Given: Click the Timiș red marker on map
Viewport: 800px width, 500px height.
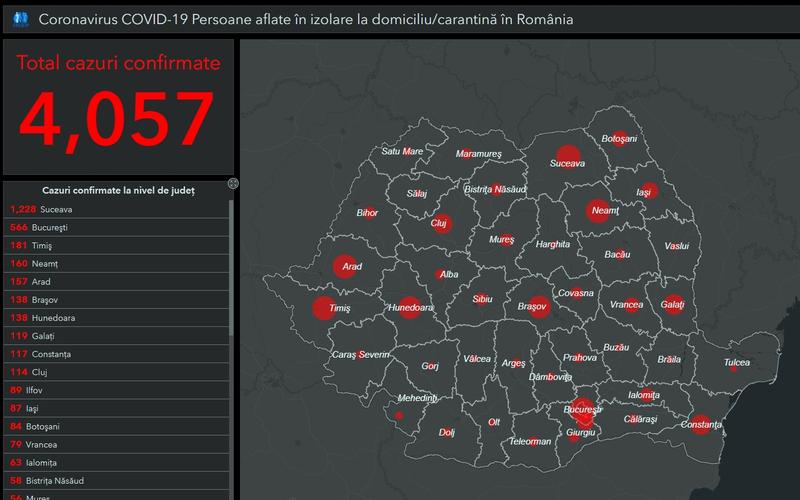Looking at the screenshot, I should point(324,308).
